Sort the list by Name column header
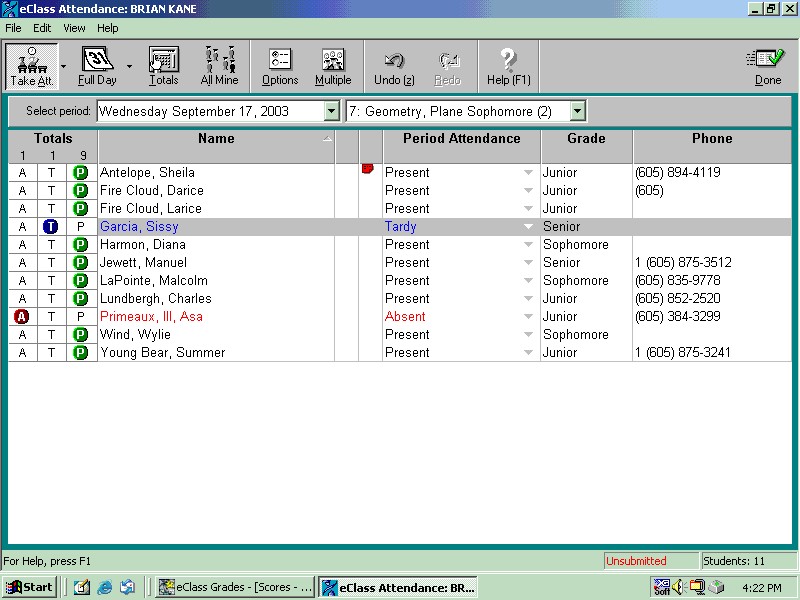The height and width of the screenshot is (600, 800). 216,139
